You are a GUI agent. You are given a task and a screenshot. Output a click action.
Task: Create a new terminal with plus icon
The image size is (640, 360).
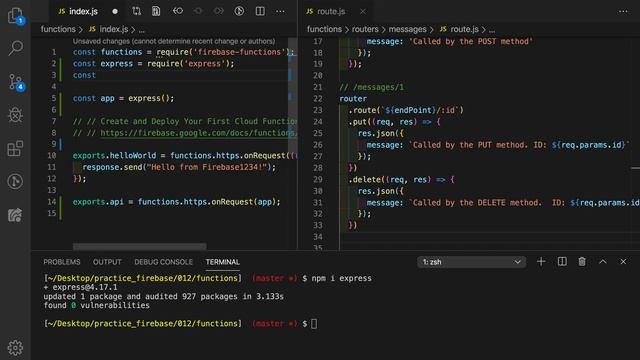pyautogui.click(x=541, y=262)
